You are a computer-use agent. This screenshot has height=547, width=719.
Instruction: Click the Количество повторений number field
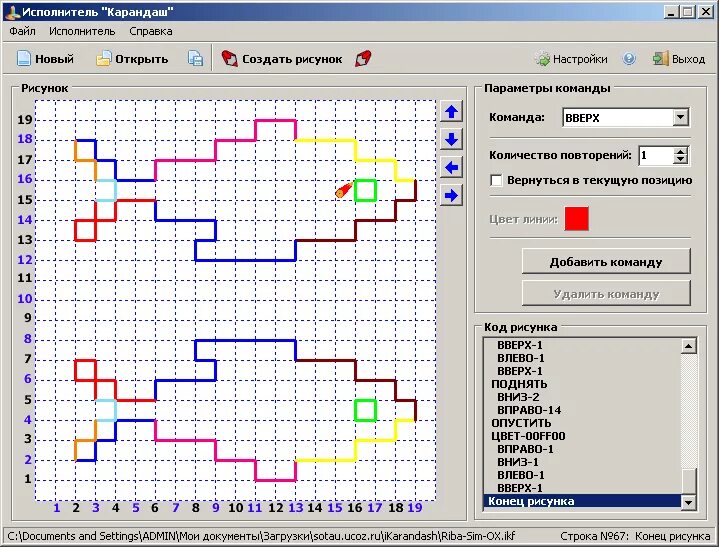click(656, 156)
